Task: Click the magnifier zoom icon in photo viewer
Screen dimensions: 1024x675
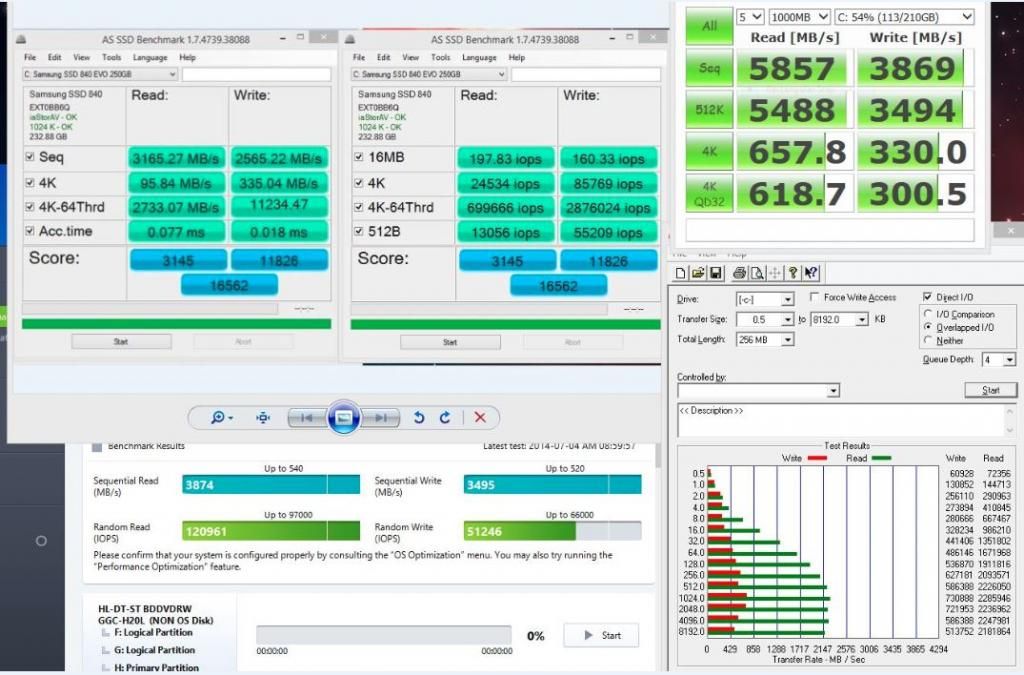Action: coord(221,417)
